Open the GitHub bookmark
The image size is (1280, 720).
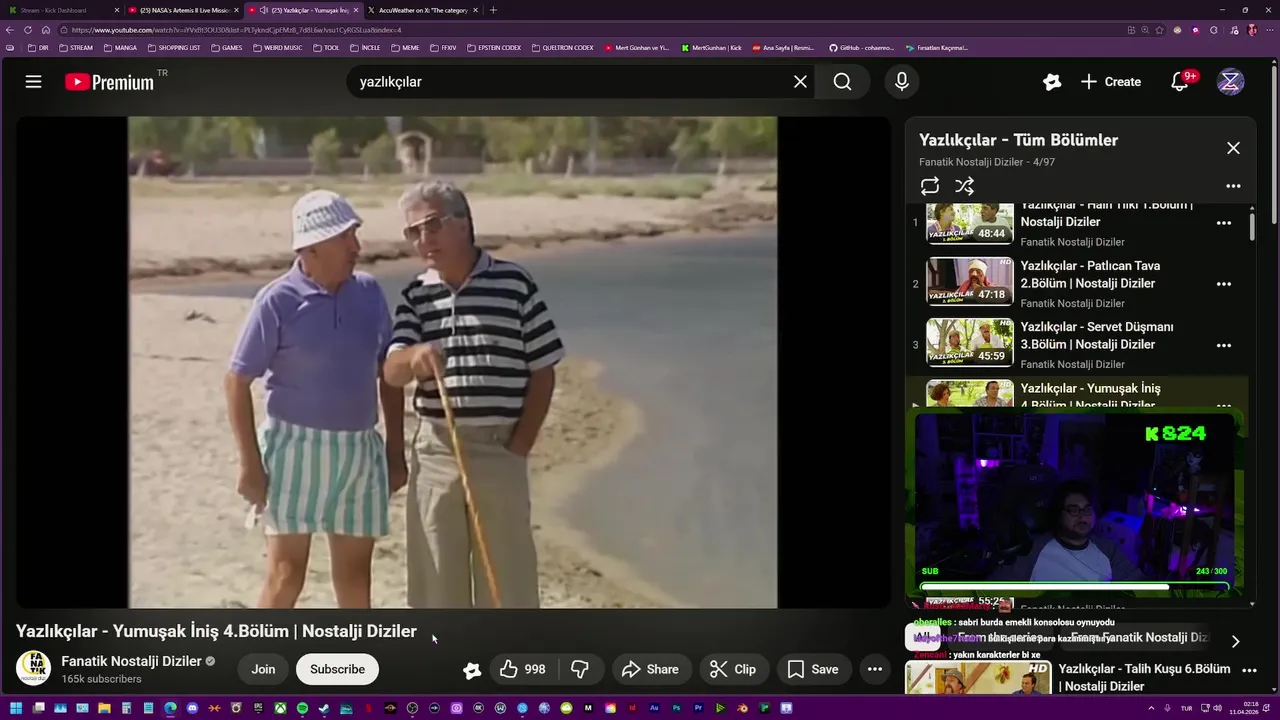[x=862, y=47]
